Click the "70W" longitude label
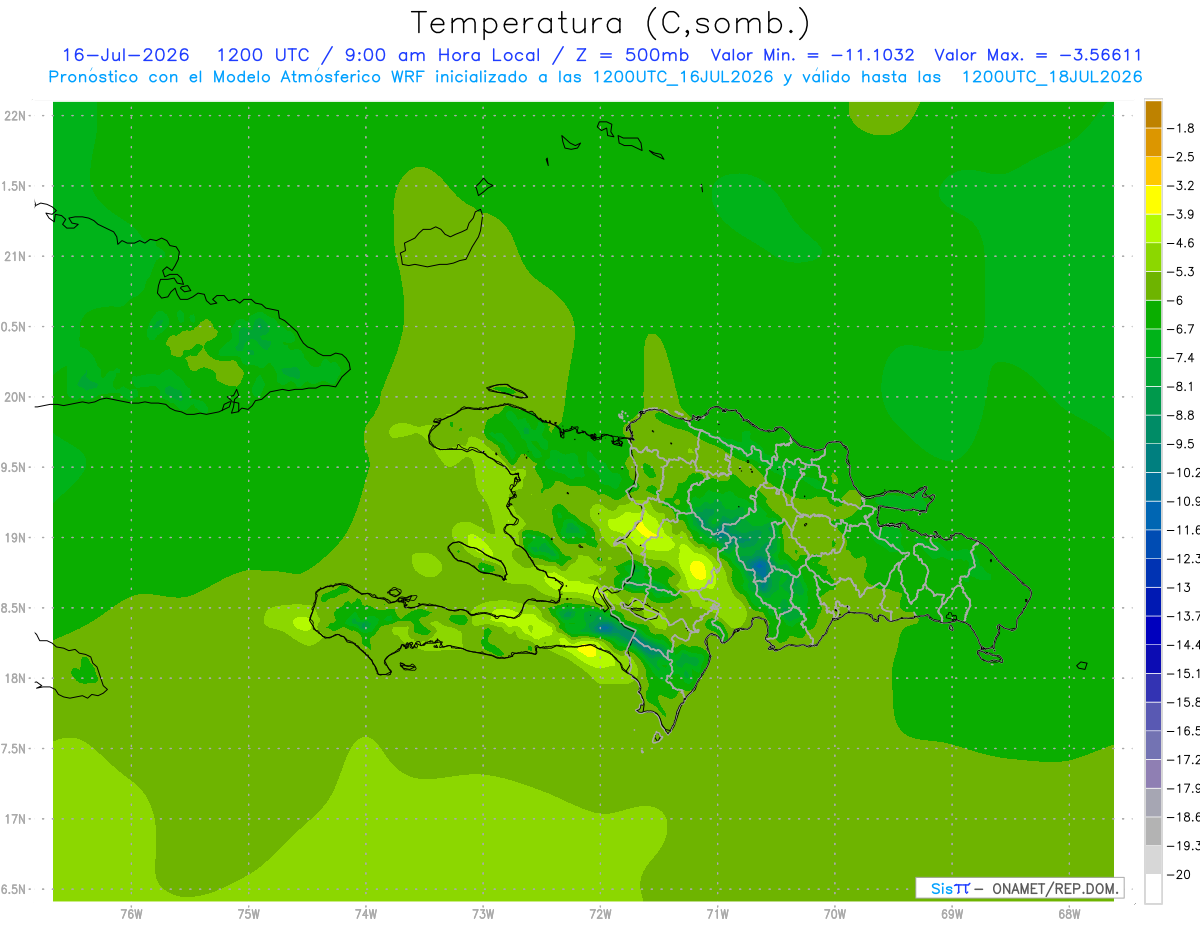 [x=834, y=913]
